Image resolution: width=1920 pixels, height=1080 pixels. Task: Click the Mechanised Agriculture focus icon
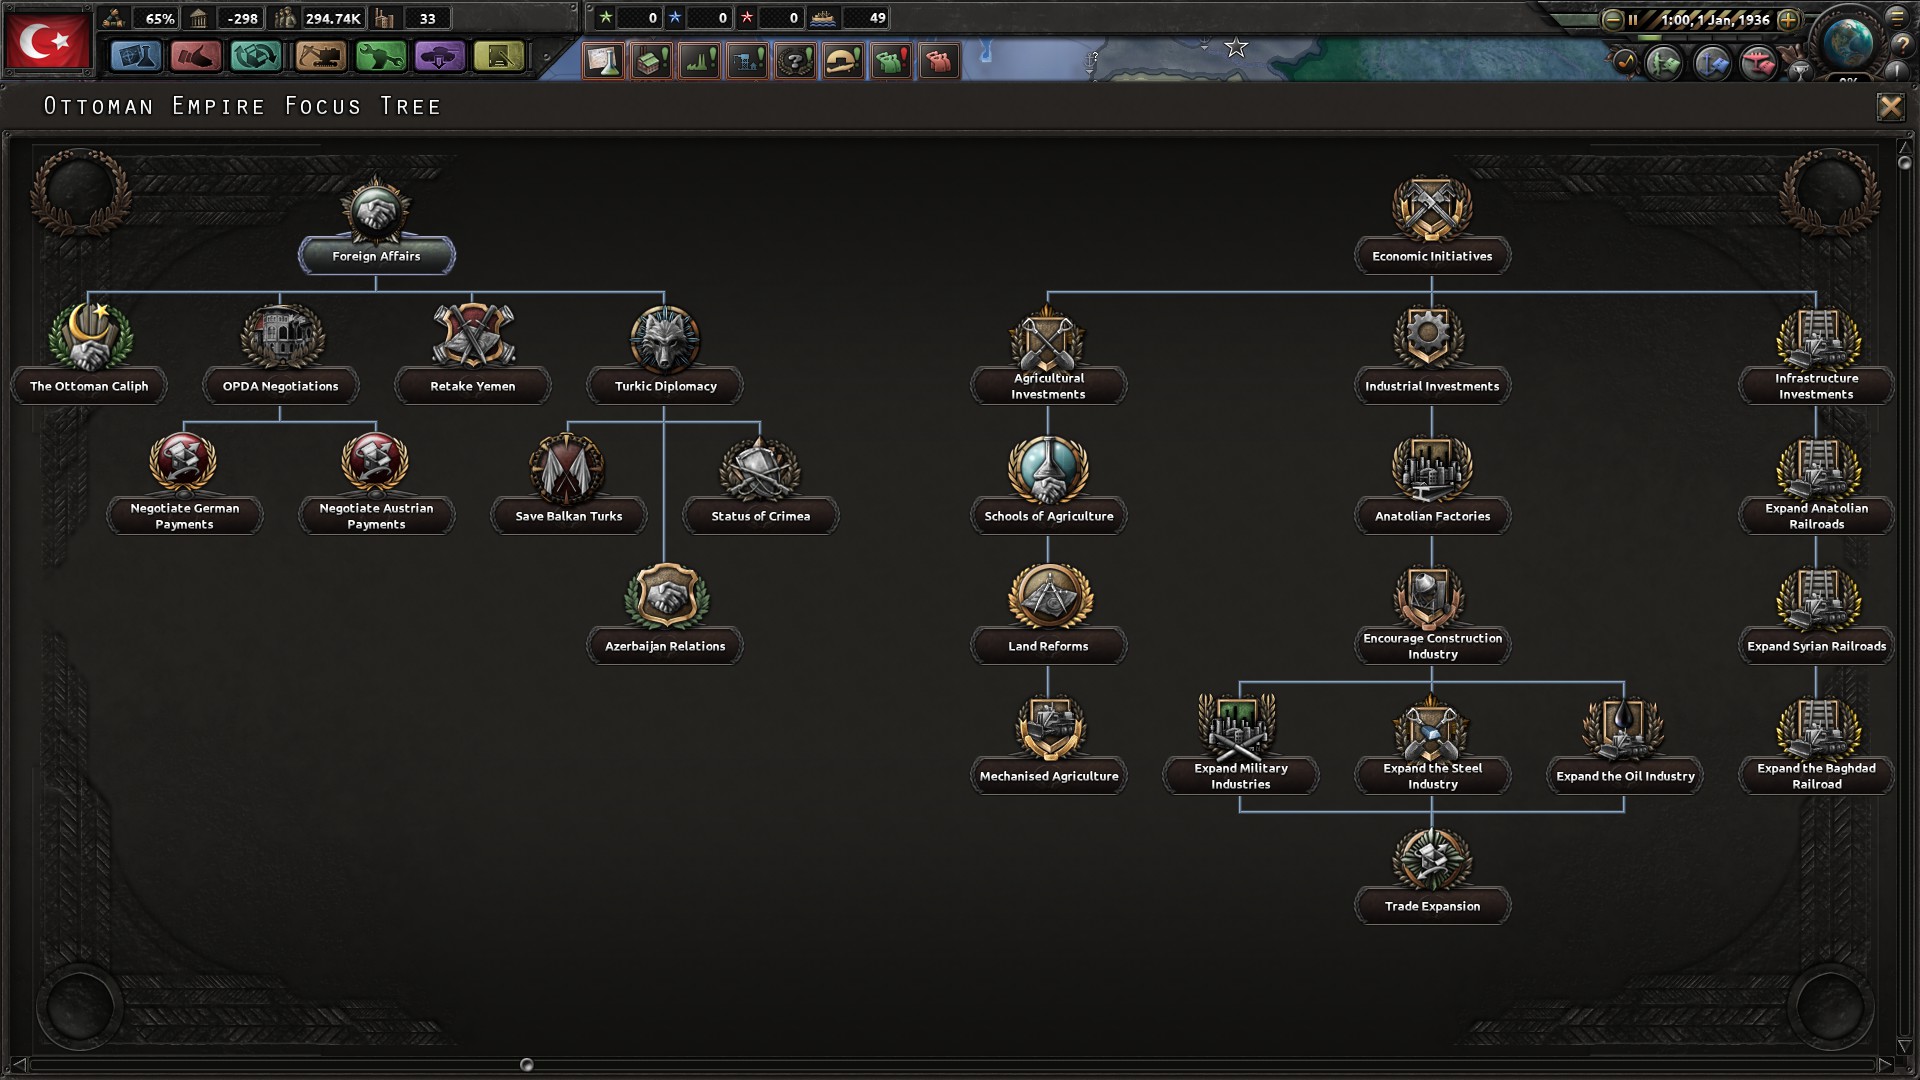coord(1048,727)
